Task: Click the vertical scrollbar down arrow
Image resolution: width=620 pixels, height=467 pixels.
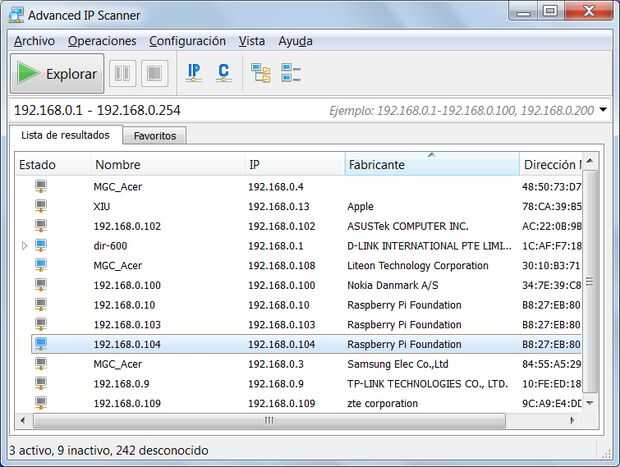Action: 590,403
